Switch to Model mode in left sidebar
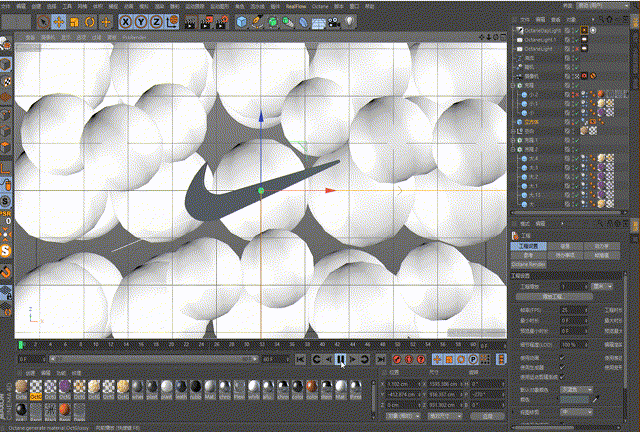The width and height of the screenshot is (640, 432). click(x=6, y=65)
